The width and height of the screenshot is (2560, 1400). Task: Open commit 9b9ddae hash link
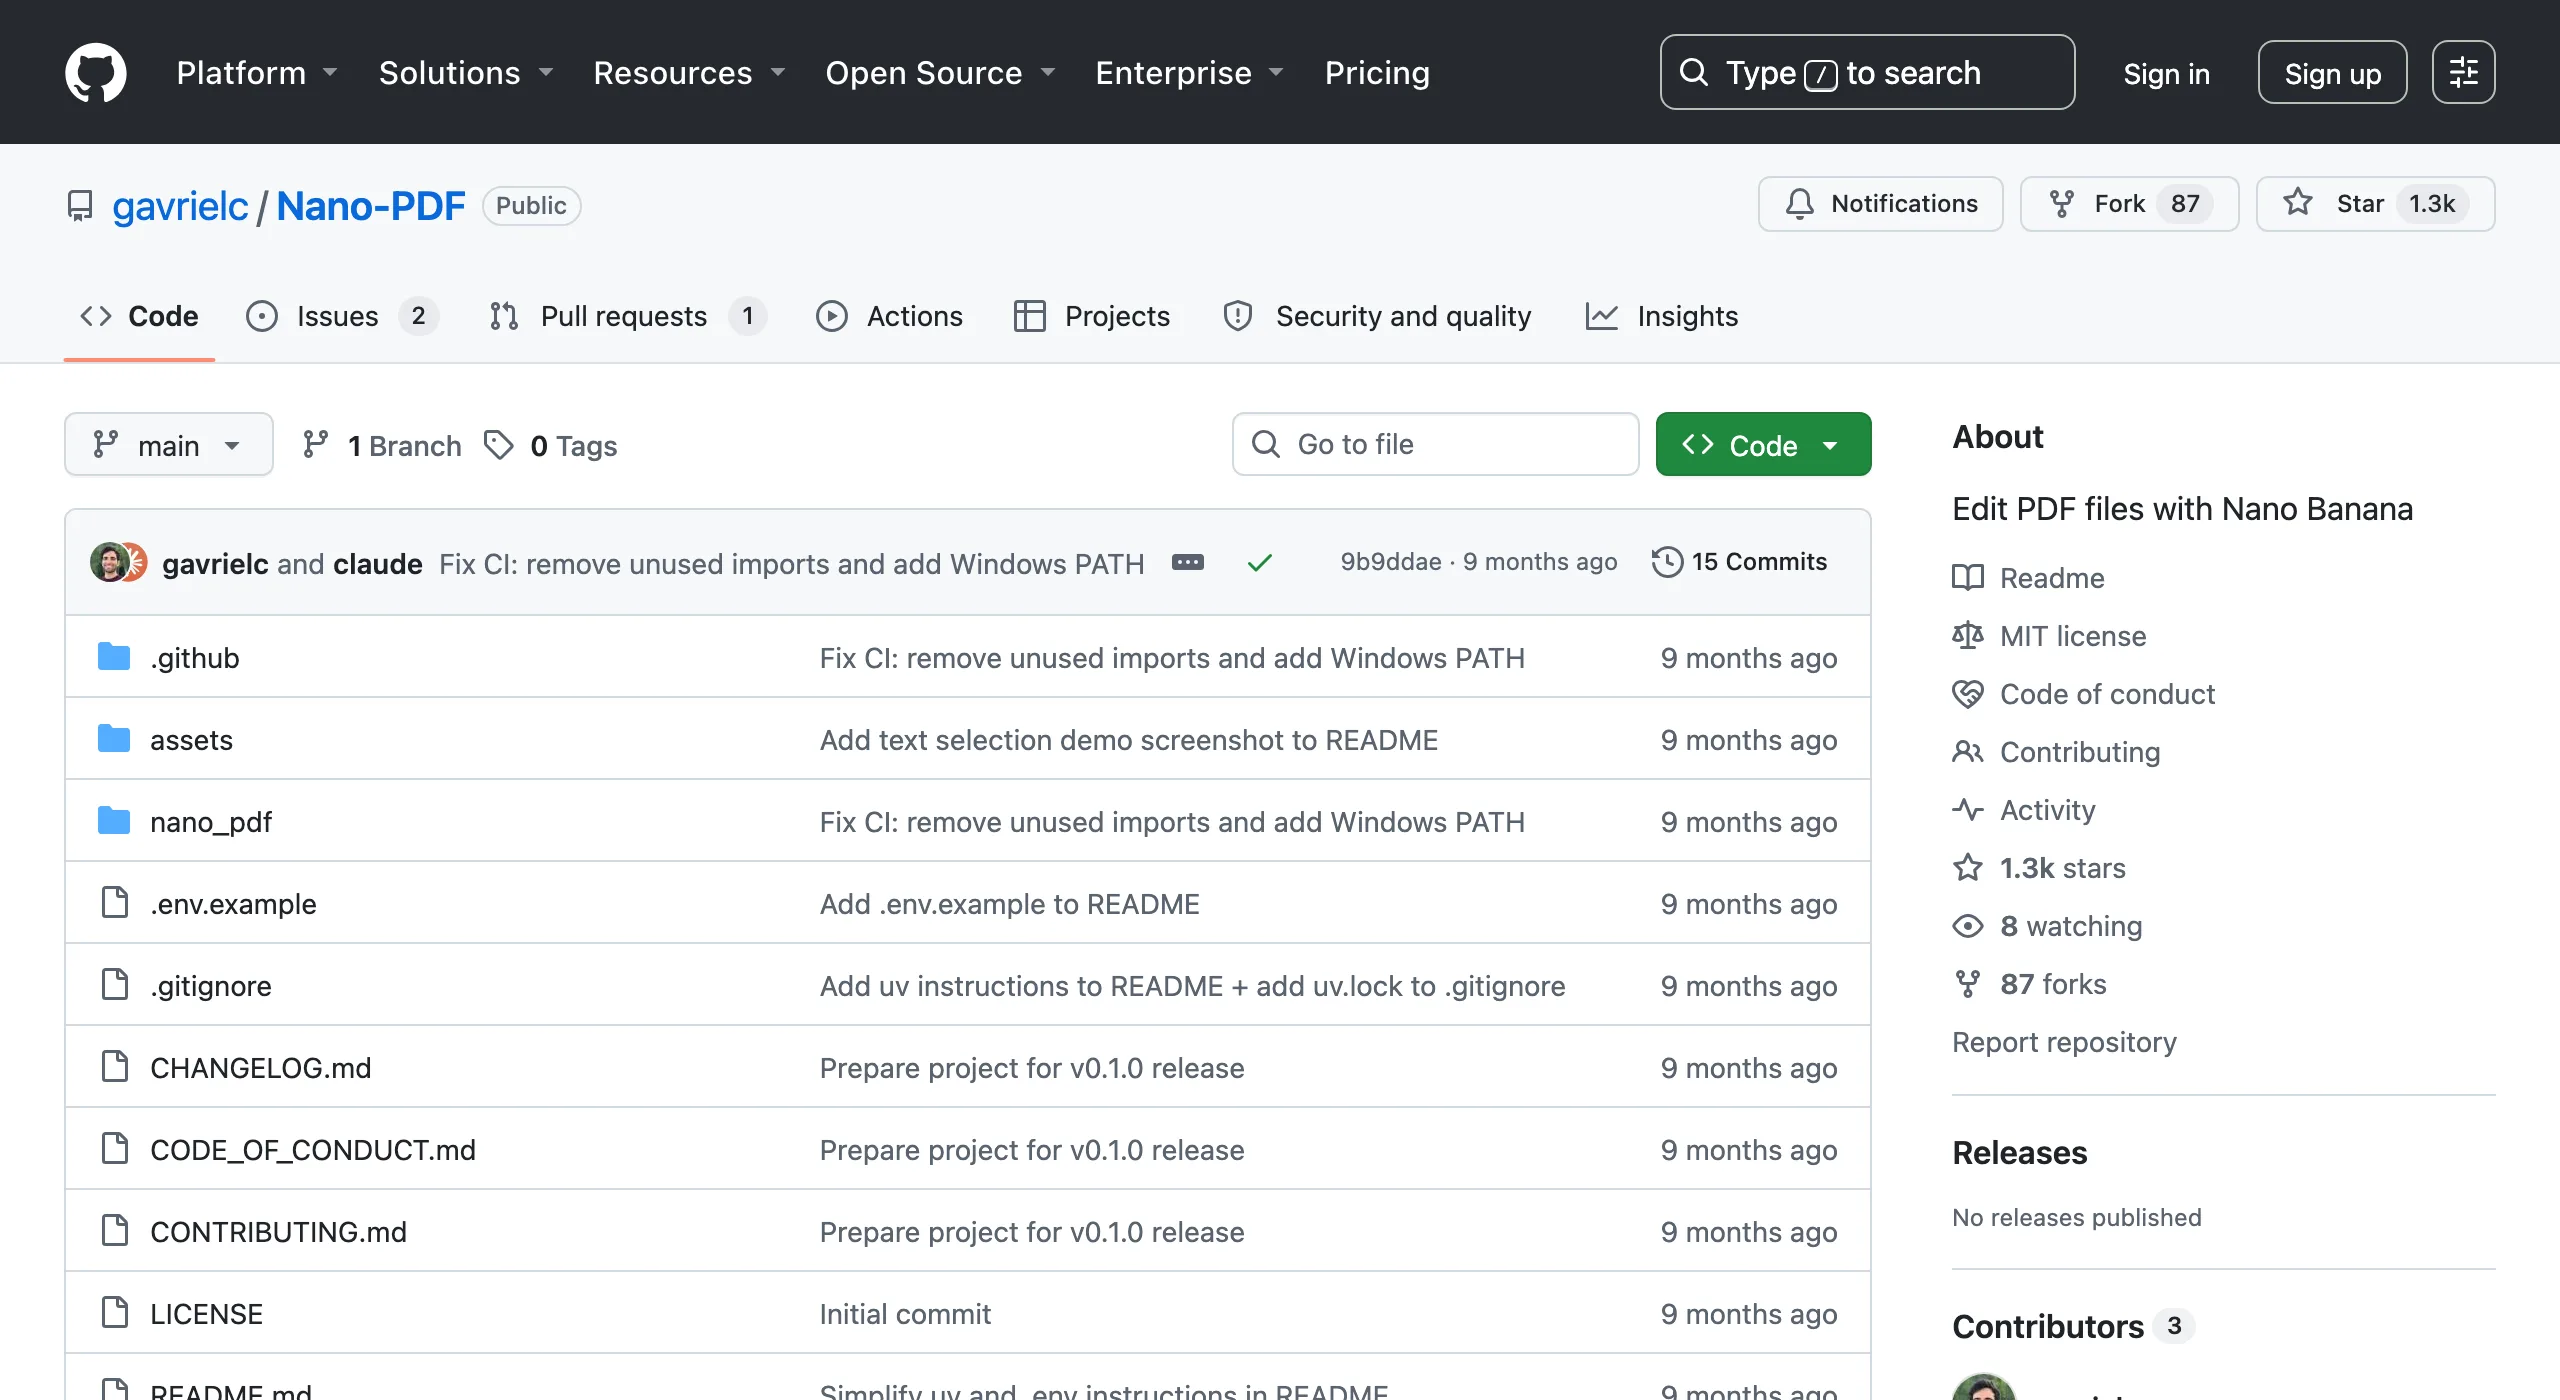pyautogui.click(x=1390, y=562)
